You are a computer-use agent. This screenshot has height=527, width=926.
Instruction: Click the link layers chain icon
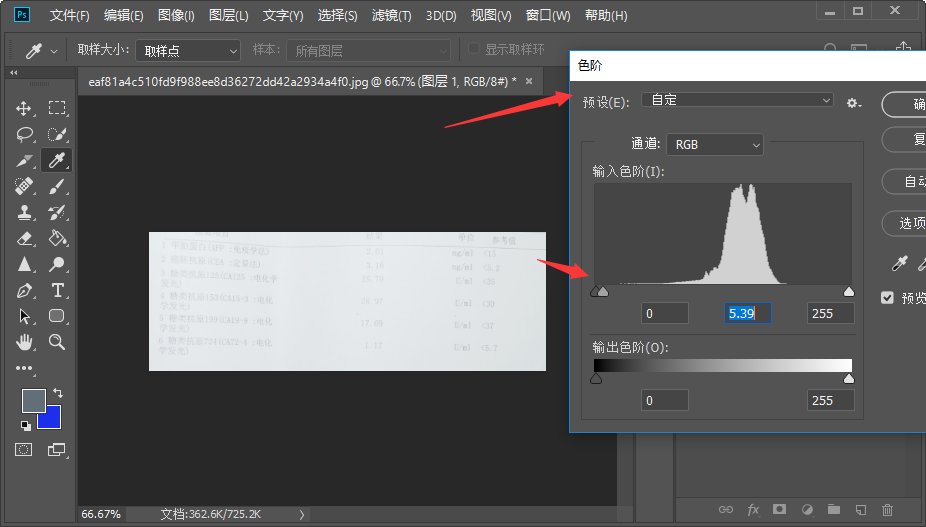[x=726, y=510]
